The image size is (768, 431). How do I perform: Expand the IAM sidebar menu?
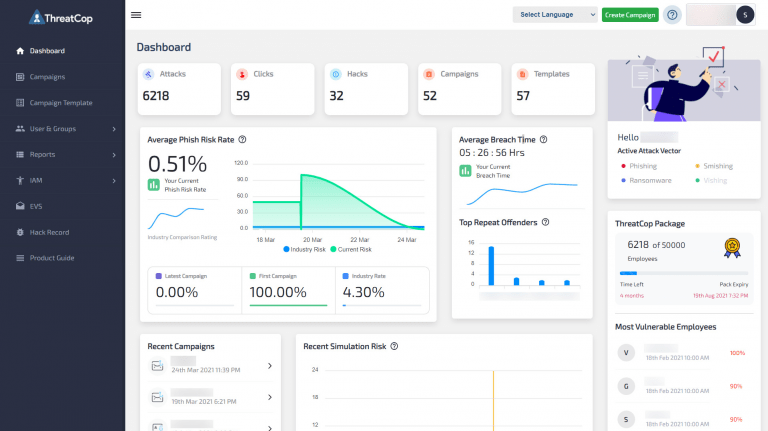pyautogui.click(x=66, y=181)
